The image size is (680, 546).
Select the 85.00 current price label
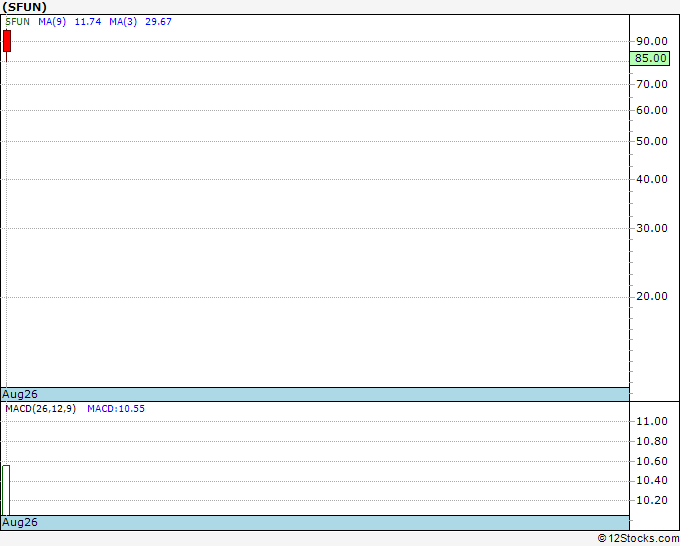pos(650,58)
